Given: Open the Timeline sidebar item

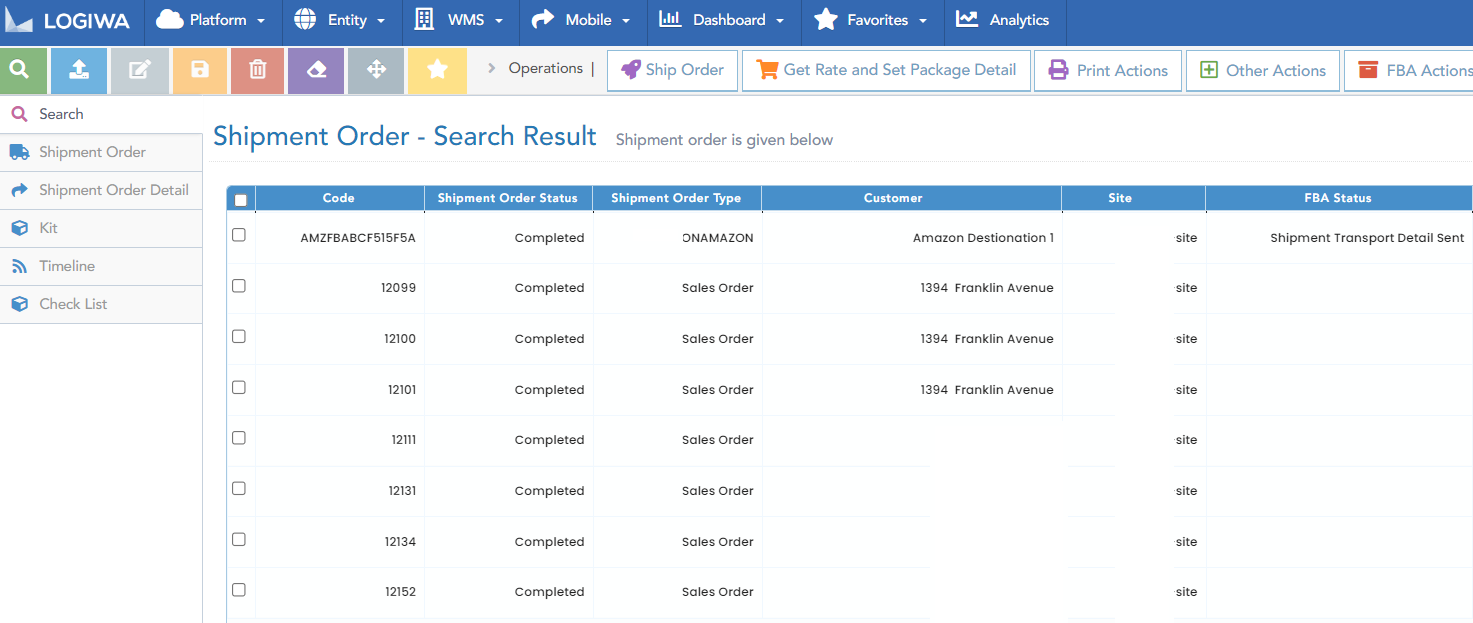Looking at the screenshot, I should [x=67, y=266].
